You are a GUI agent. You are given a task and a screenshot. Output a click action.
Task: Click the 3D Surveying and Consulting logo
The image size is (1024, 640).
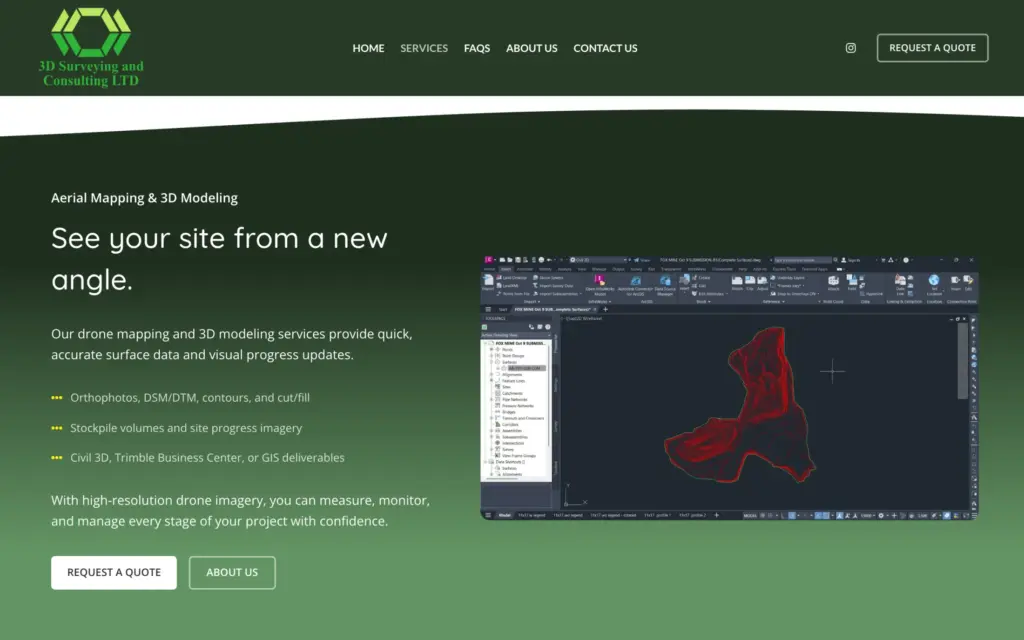click(91, 47)
